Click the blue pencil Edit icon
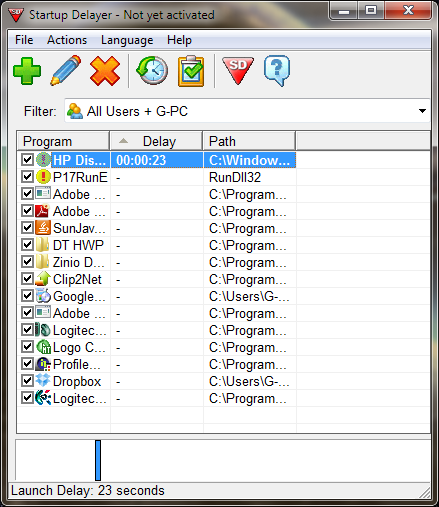 (x=66, y=70)
